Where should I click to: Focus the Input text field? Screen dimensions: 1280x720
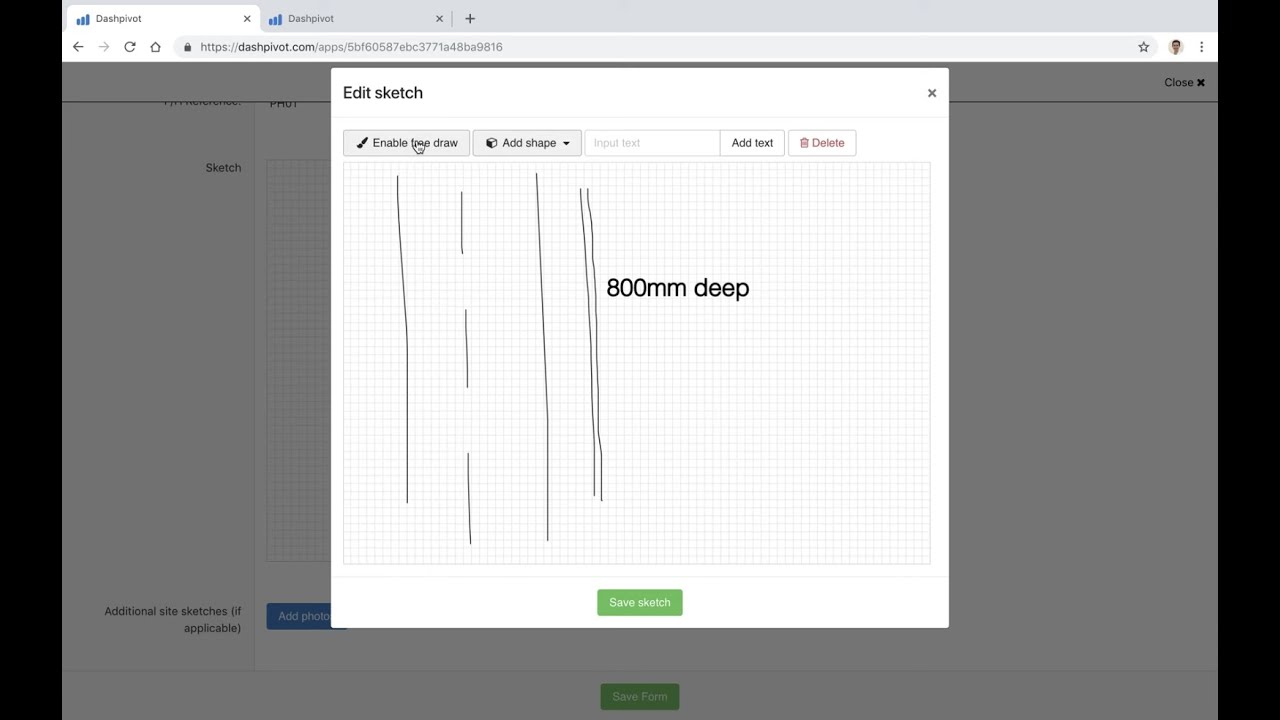(x=651, y=143)
